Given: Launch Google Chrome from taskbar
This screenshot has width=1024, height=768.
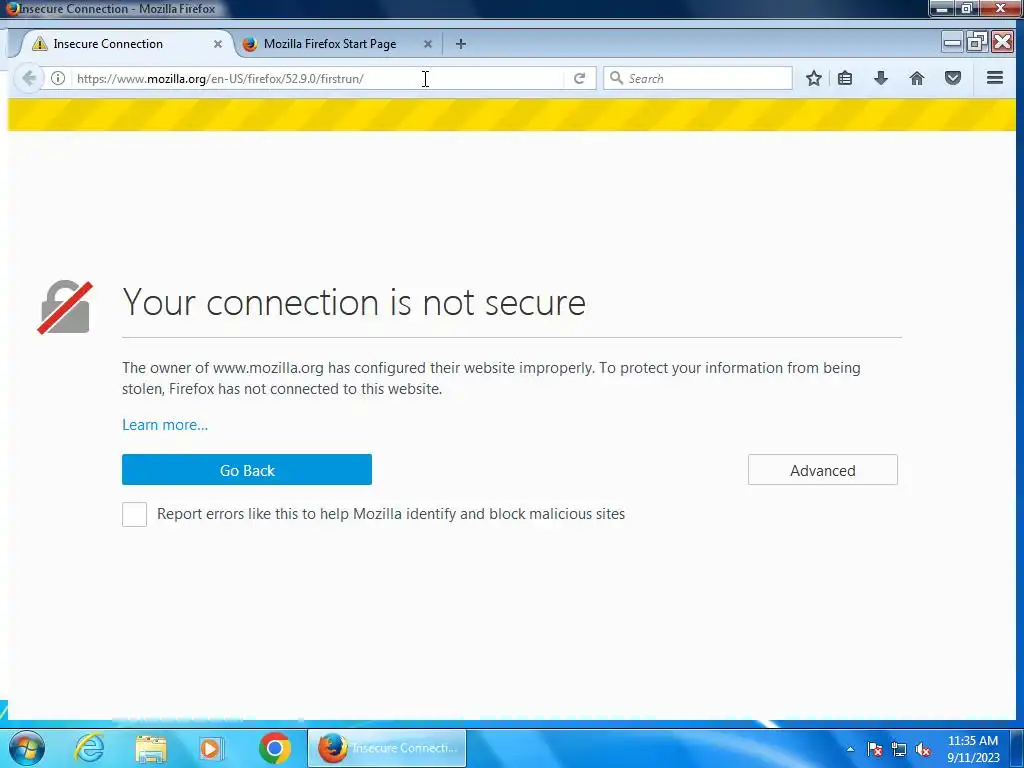Looking at the screenshot, I should coord(275,748).
